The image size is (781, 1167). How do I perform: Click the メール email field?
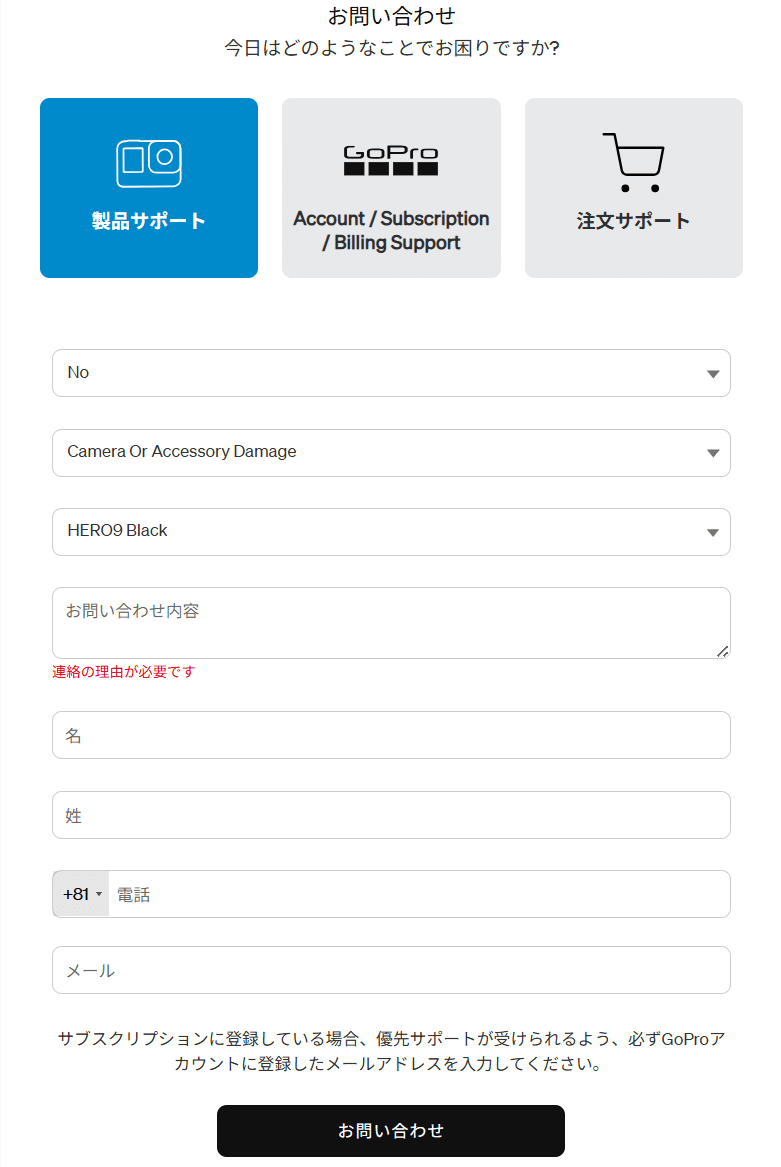click(x=391, y=970)
